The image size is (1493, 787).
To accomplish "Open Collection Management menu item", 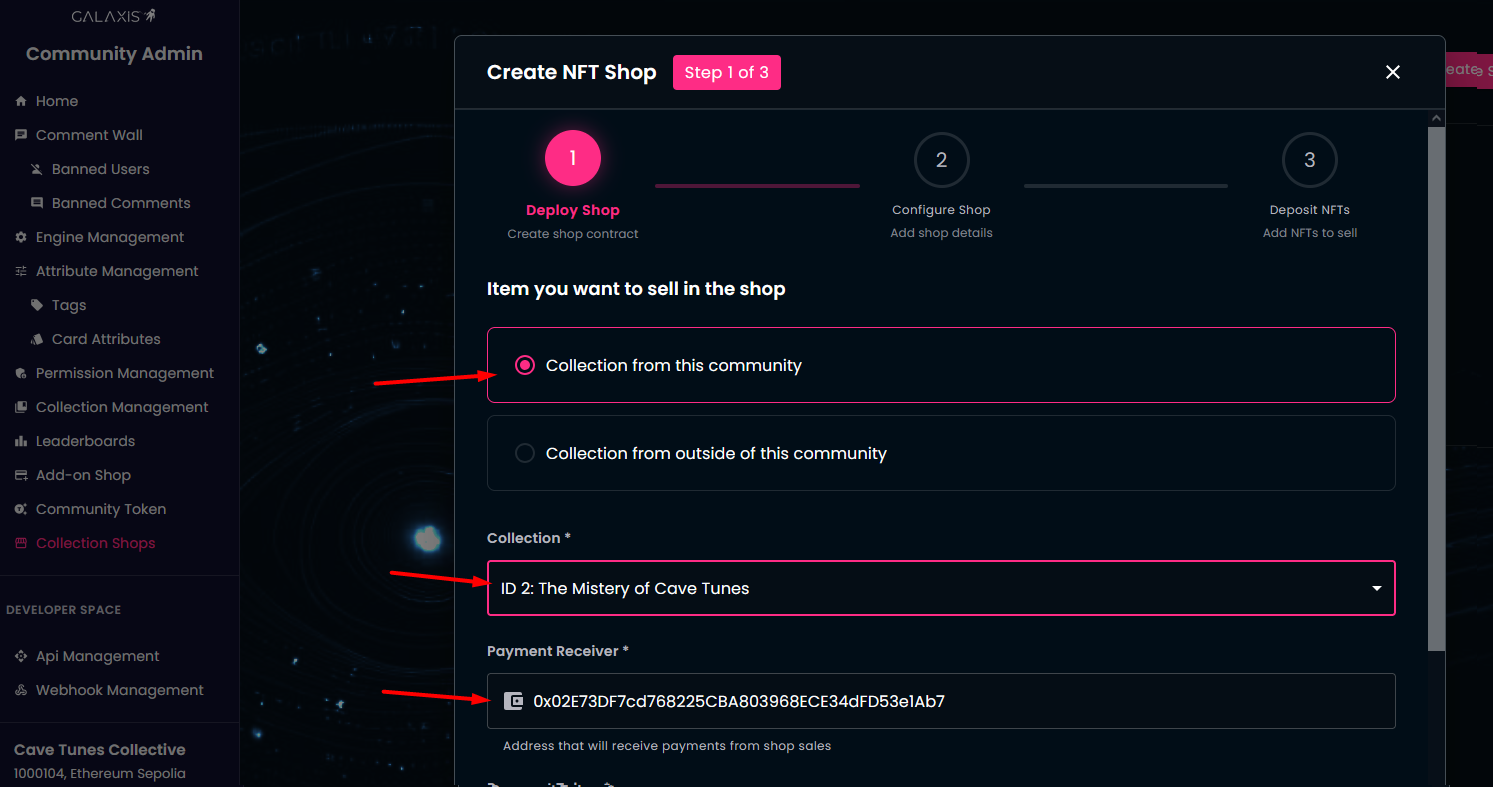I will [x=122, y=407].
